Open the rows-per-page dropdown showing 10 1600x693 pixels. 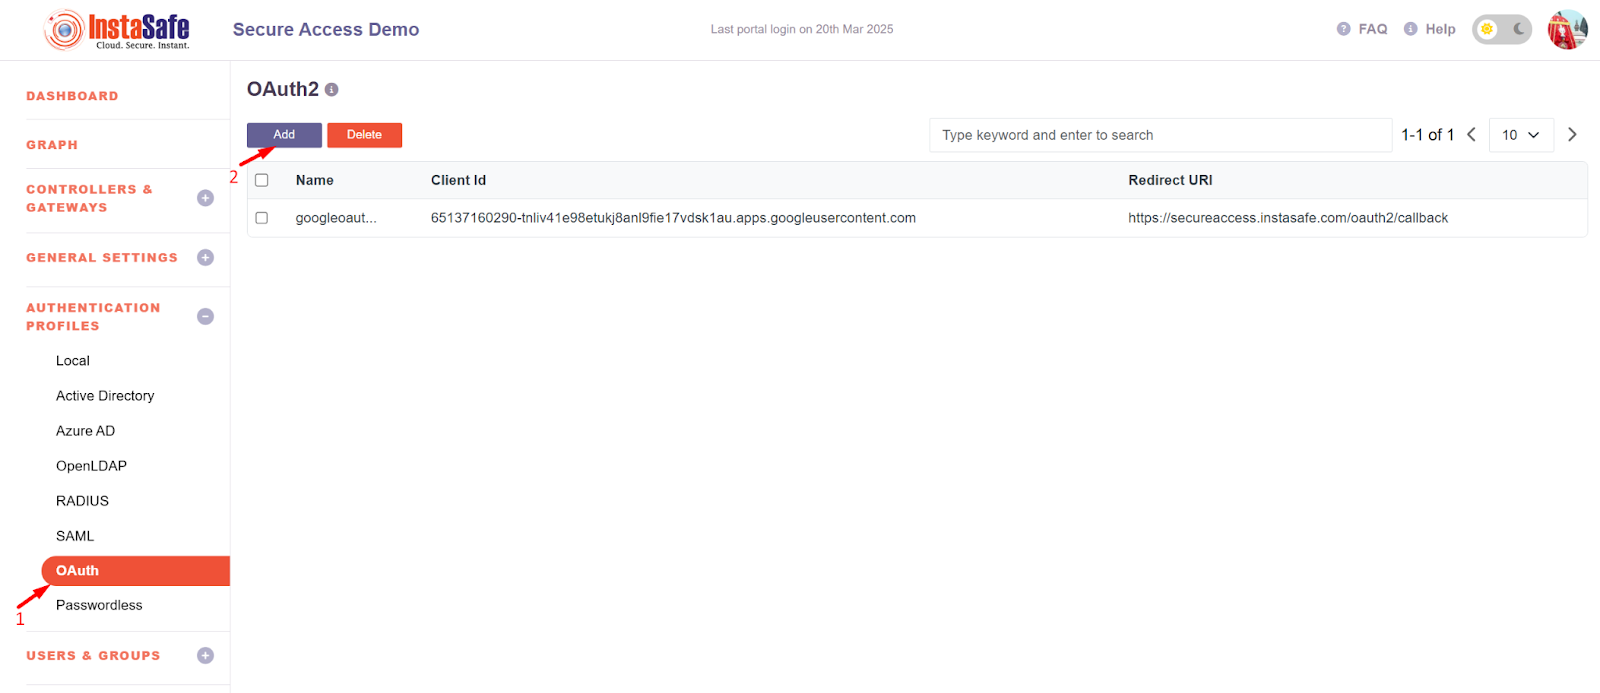click(x=1521, y=135)
